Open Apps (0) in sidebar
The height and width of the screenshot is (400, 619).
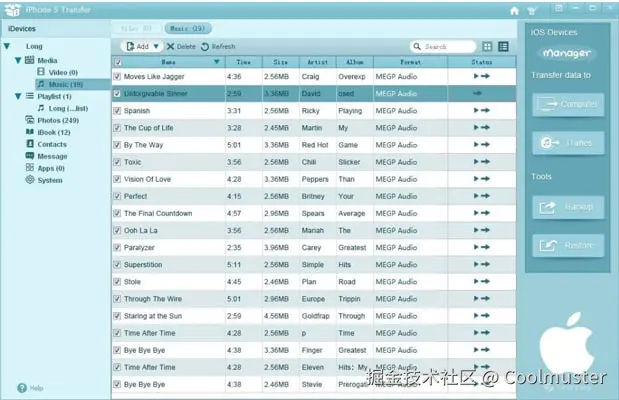[x=45, y=168]
